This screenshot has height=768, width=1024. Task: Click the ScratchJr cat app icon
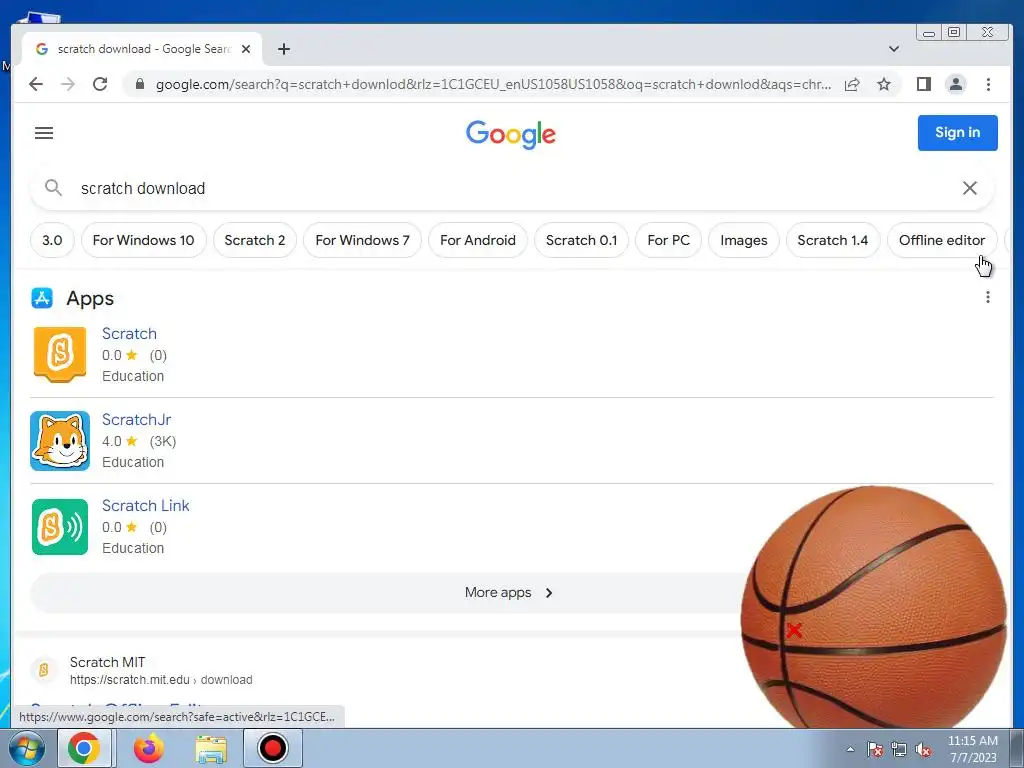(x=60, y=441)
